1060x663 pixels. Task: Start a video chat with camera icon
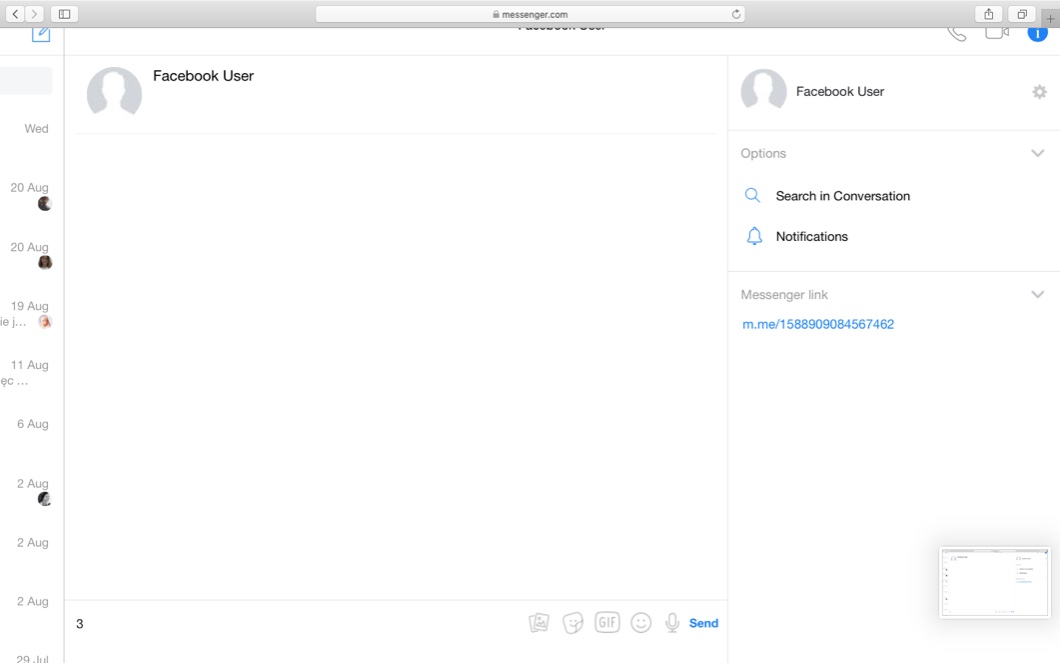click(996, 33)
